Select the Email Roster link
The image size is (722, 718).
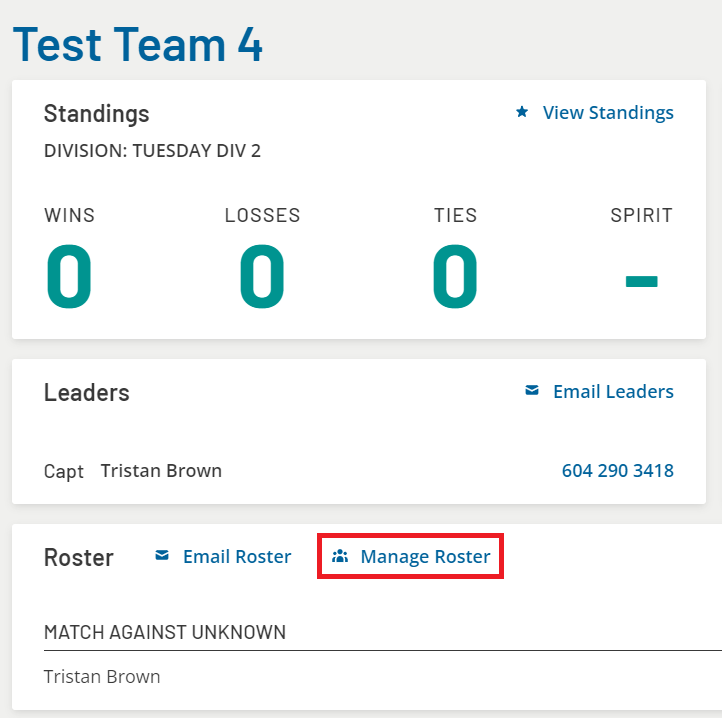[236, 557]
